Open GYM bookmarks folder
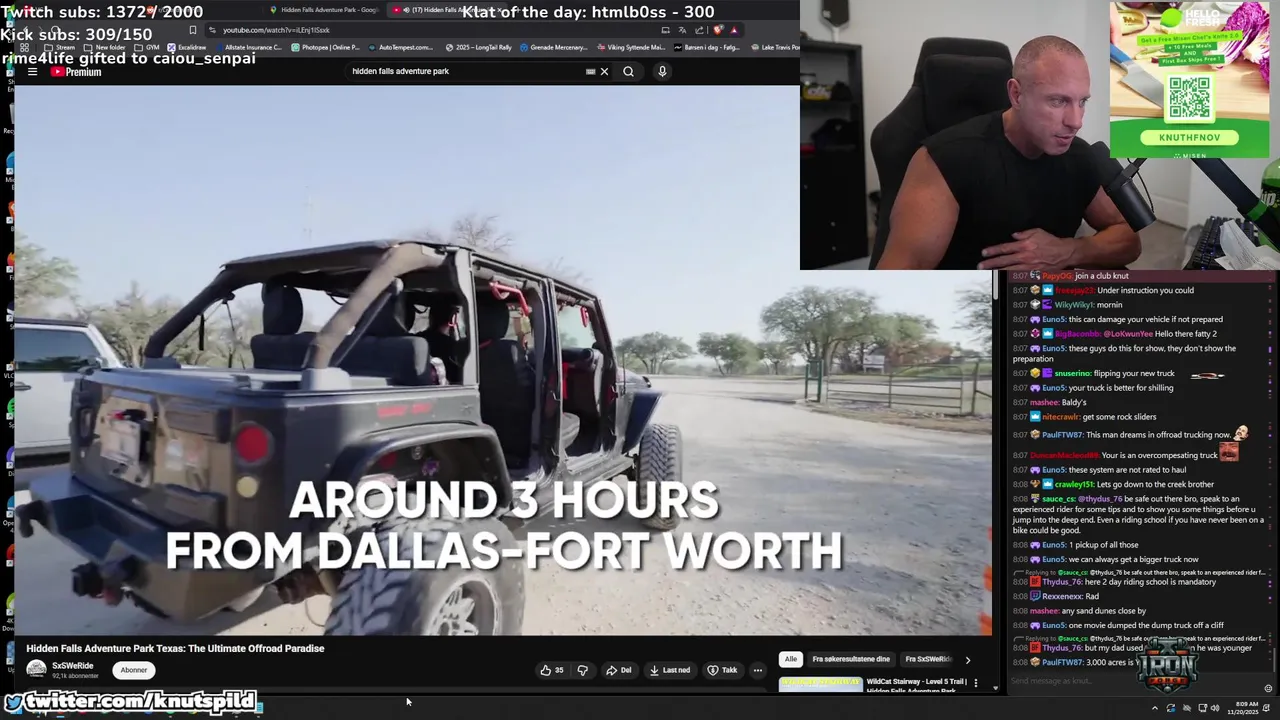This screenshot has height=720, width=1280. point(147,47)
